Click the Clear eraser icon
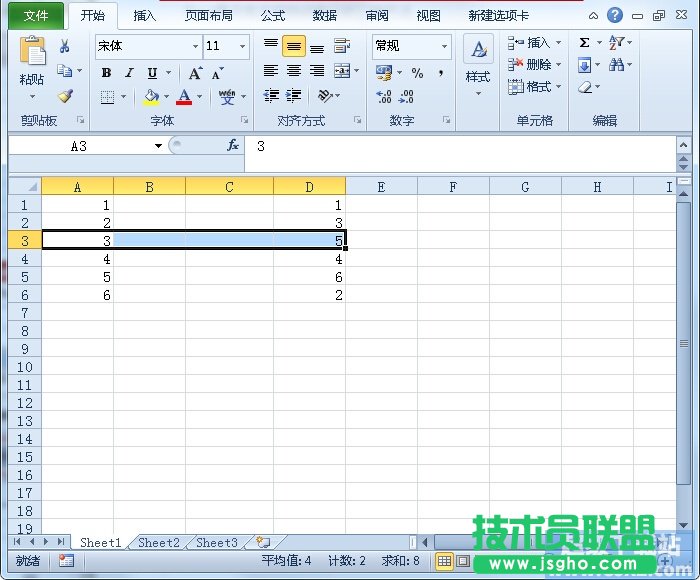 (x=585, y=87)
